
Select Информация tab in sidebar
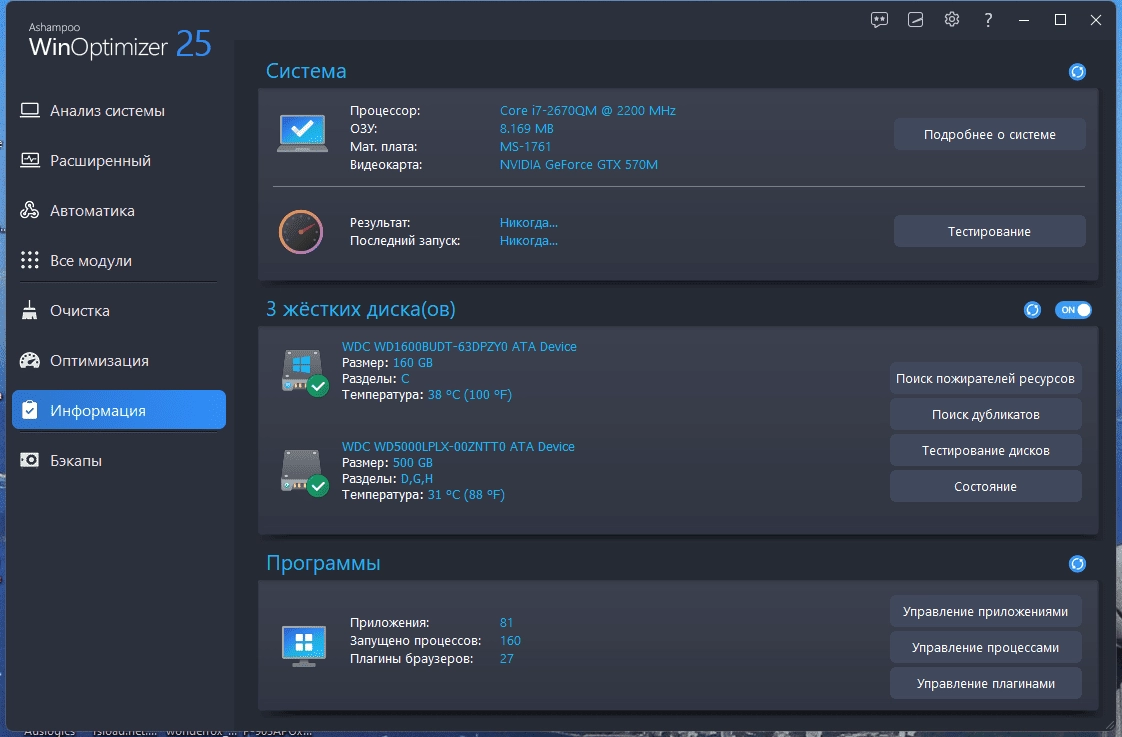tap(119, 410)
